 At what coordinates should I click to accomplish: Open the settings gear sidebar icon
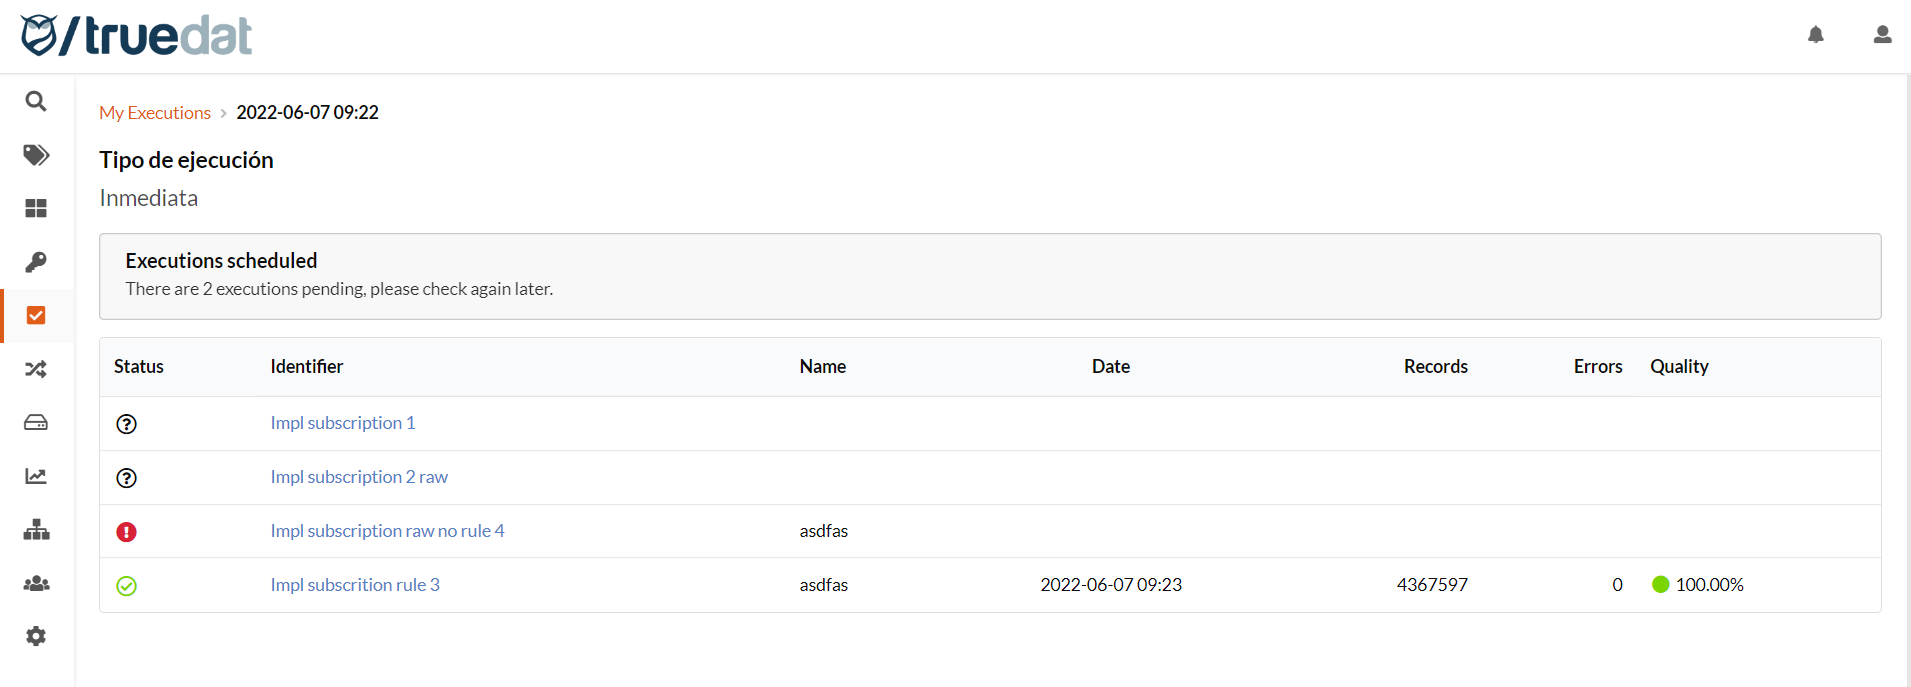[x=36, y=636]
